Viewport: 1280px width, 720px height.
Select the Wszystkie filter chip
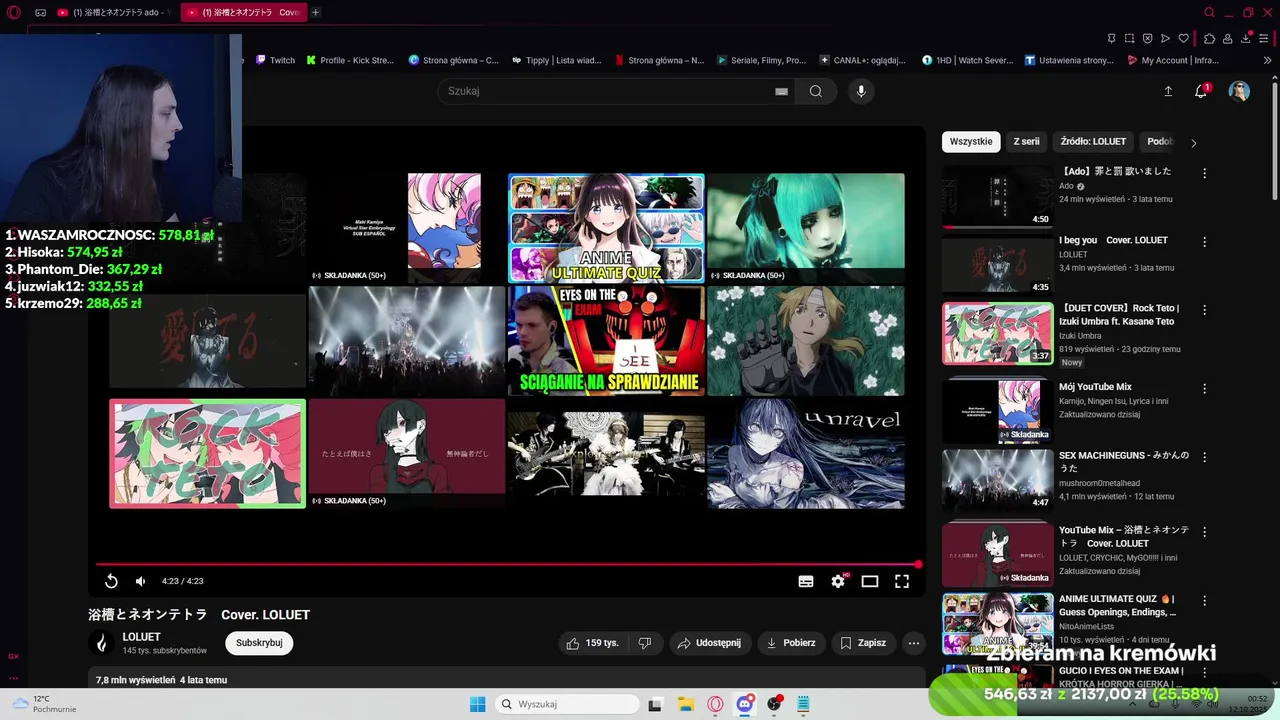coord(971,142)
